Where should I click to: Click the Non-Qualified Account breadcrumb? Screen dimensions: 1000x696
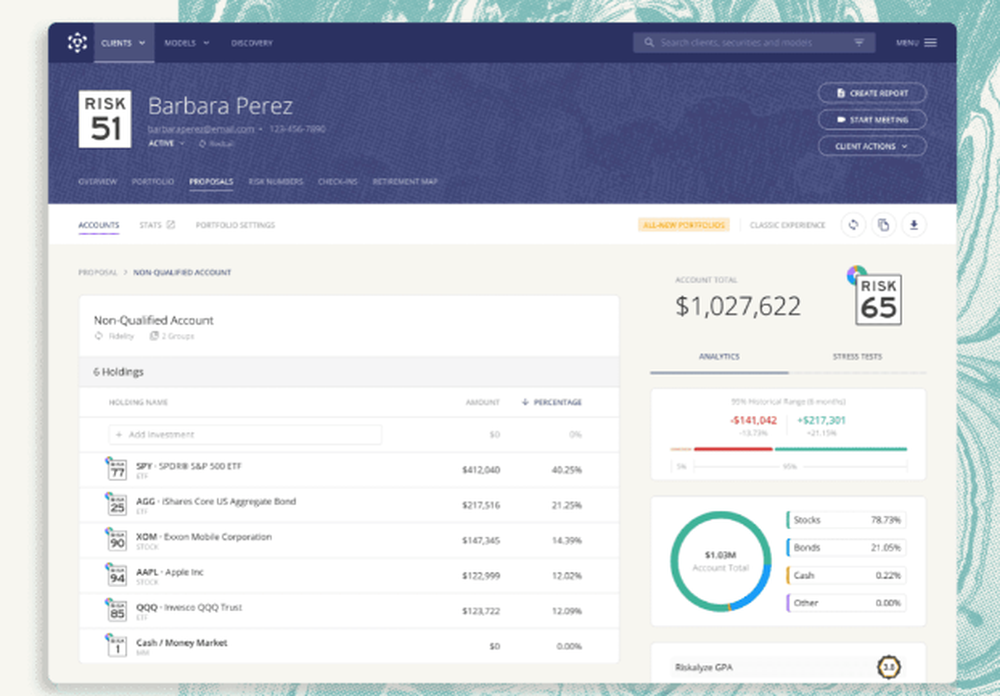182,272
